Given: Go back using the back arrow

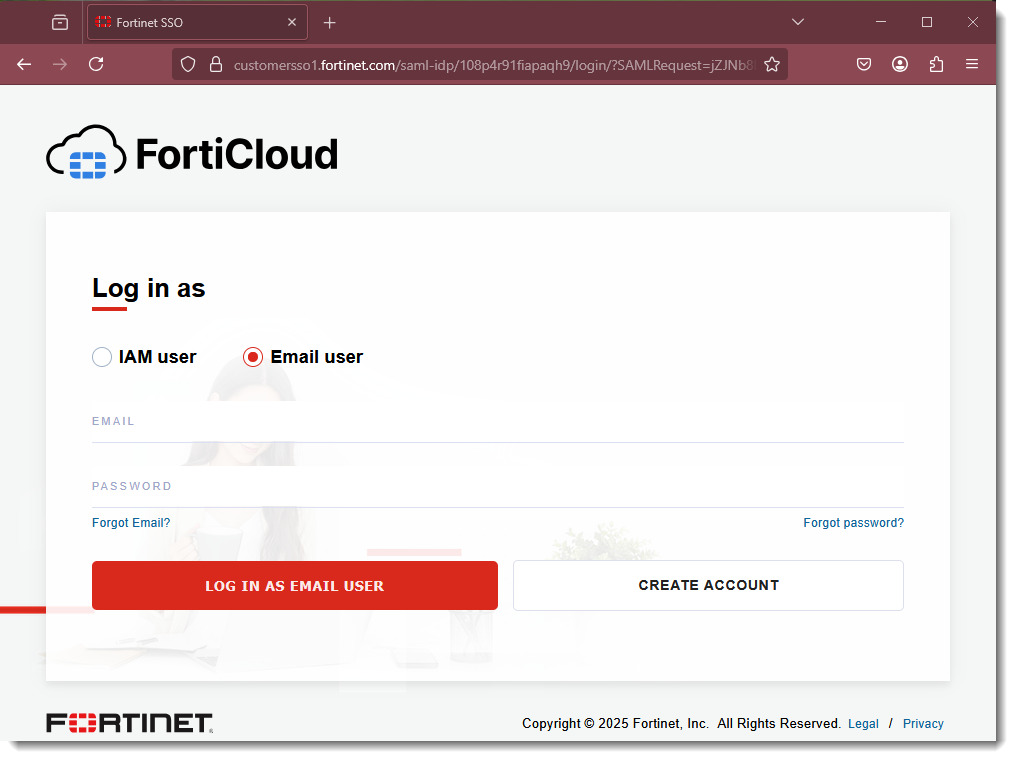Looking at the screenshot, I should click(x=24, y=64).
